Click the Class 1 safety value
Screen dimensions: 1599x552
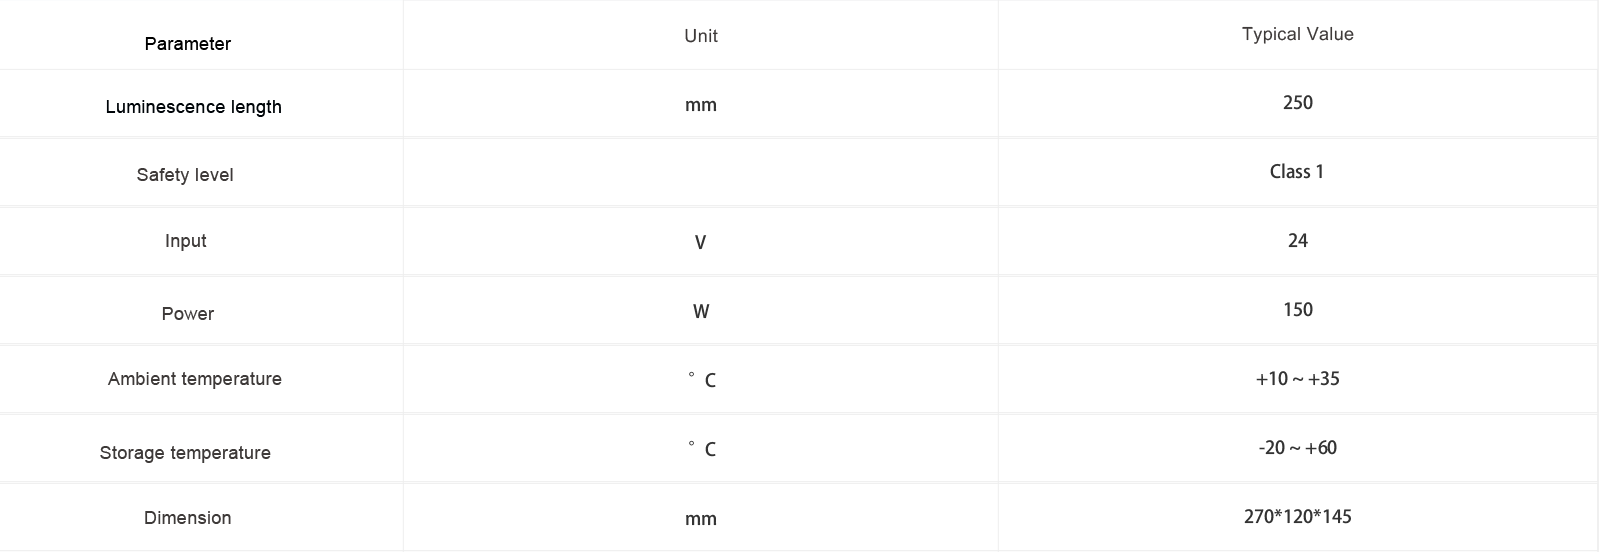click(1297, 172)
